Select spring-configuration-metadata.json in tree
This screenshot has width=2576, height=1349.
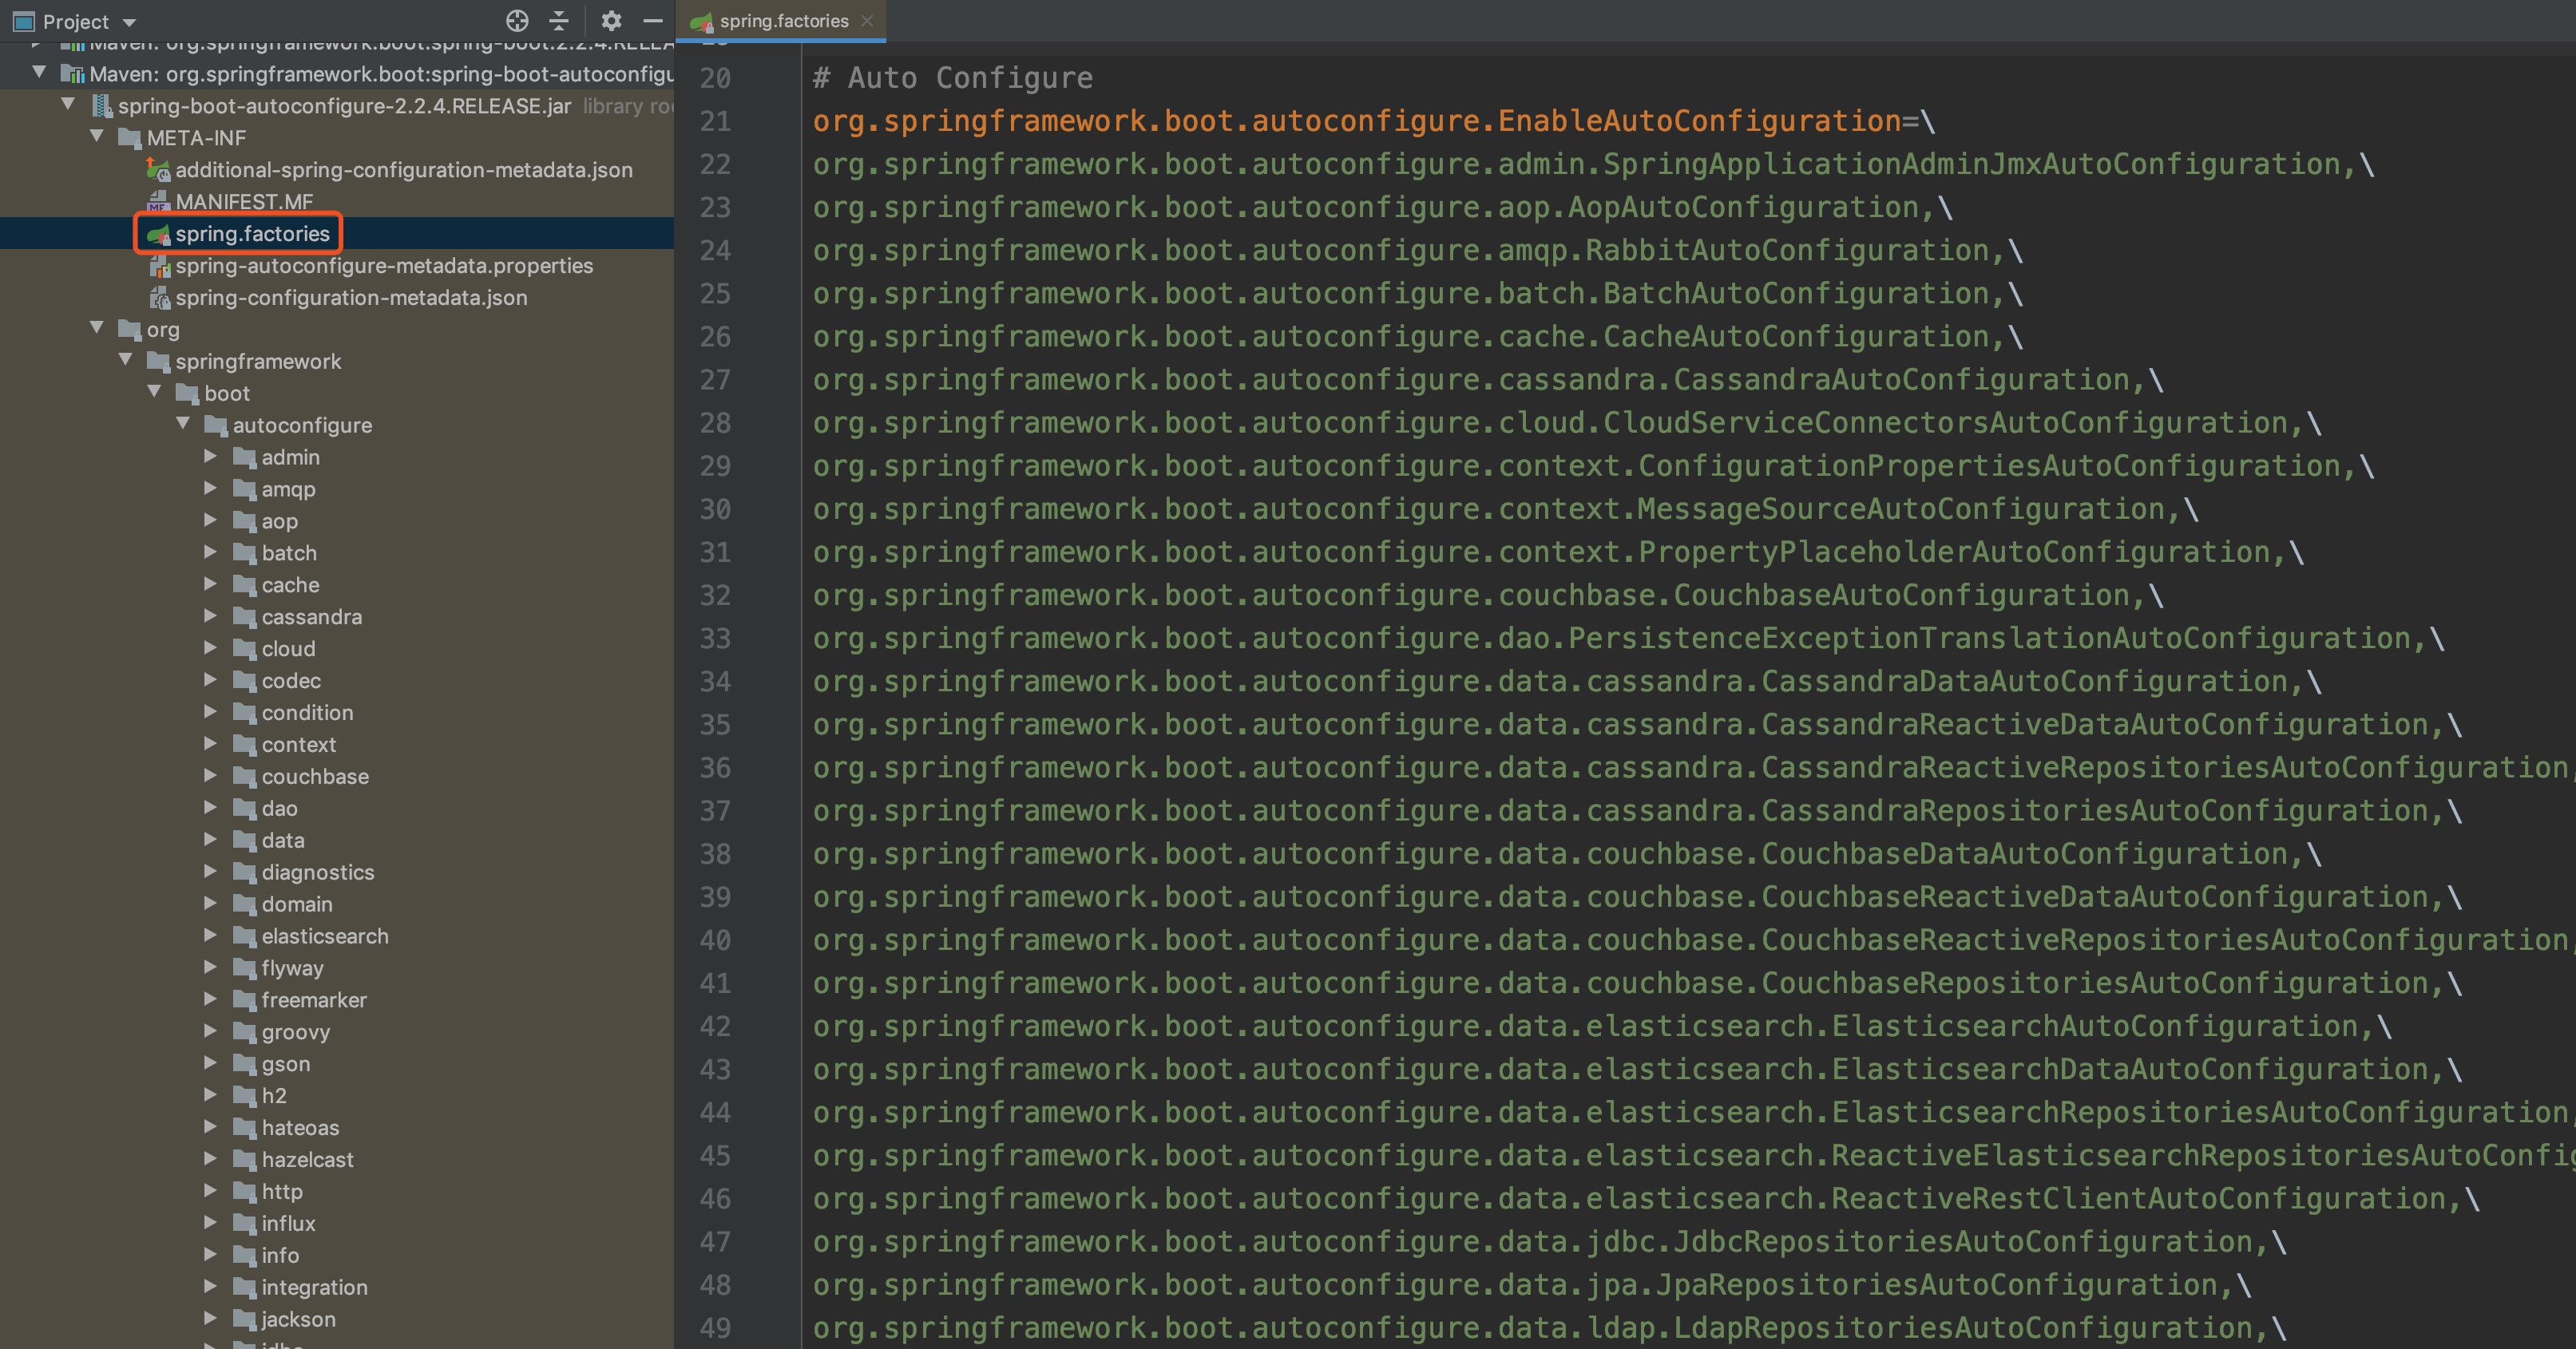point(351,298)
